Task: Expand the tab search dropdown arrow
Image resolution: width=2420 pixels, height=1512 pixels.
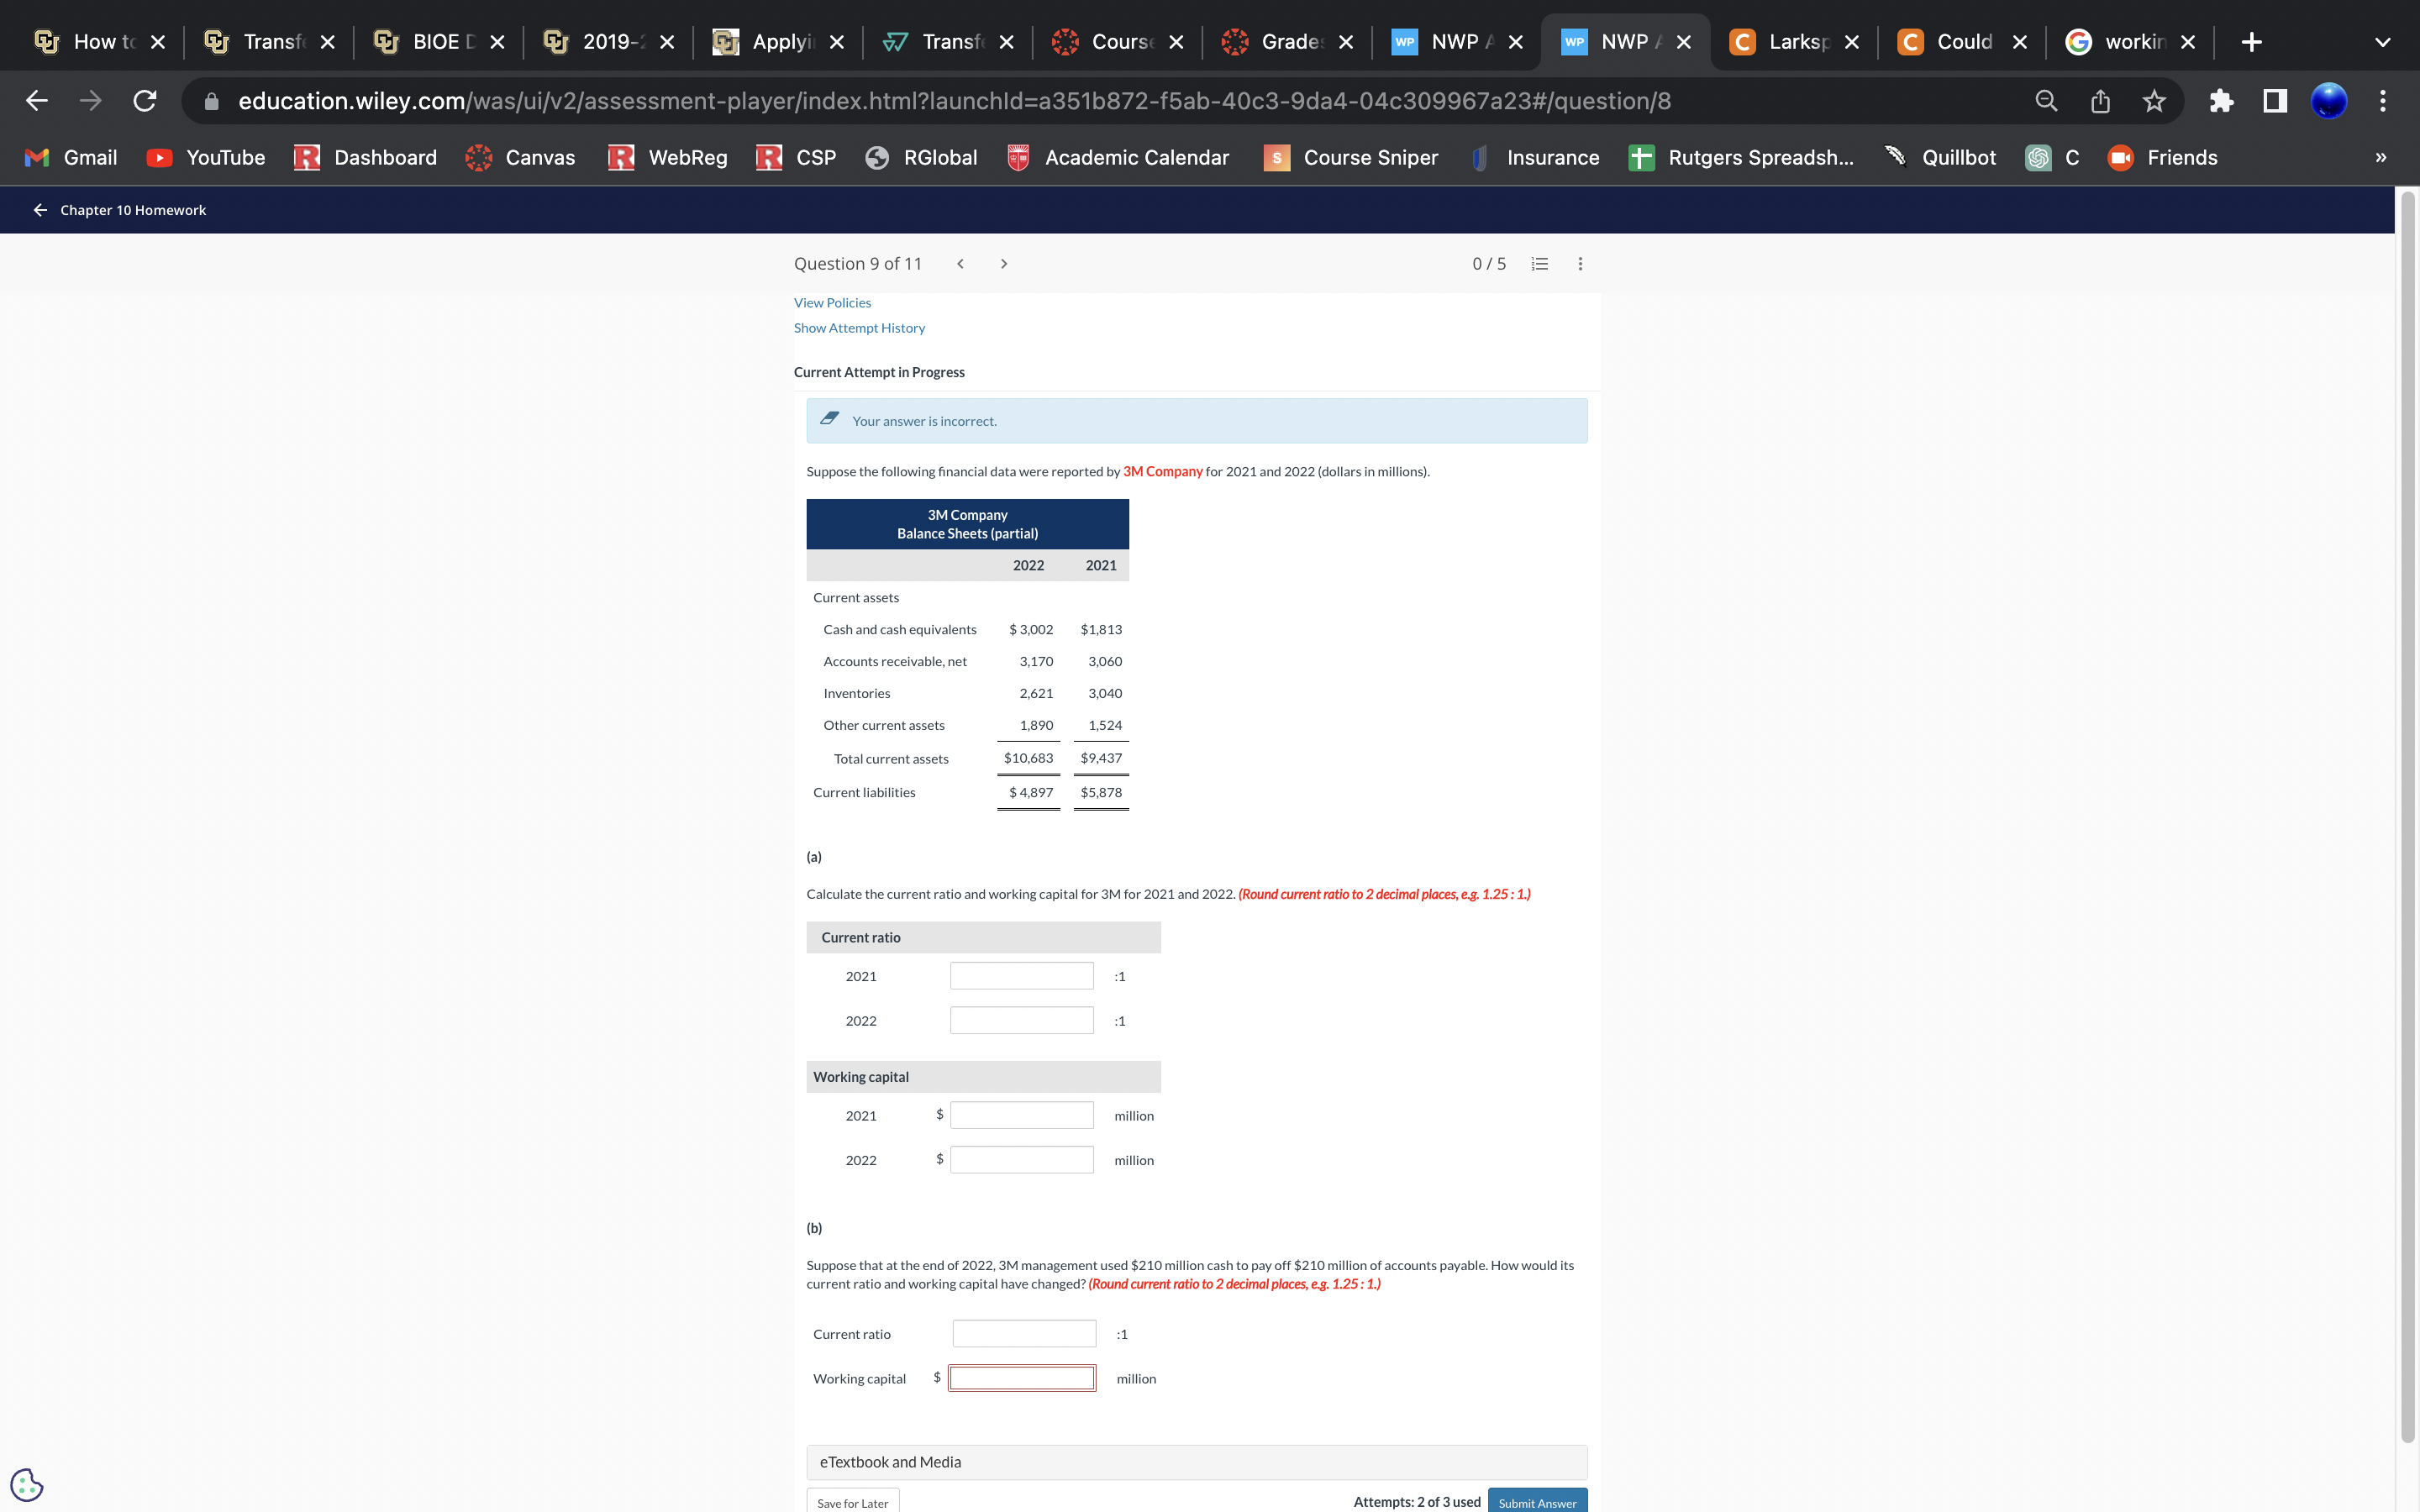Action: point(2382,42)
